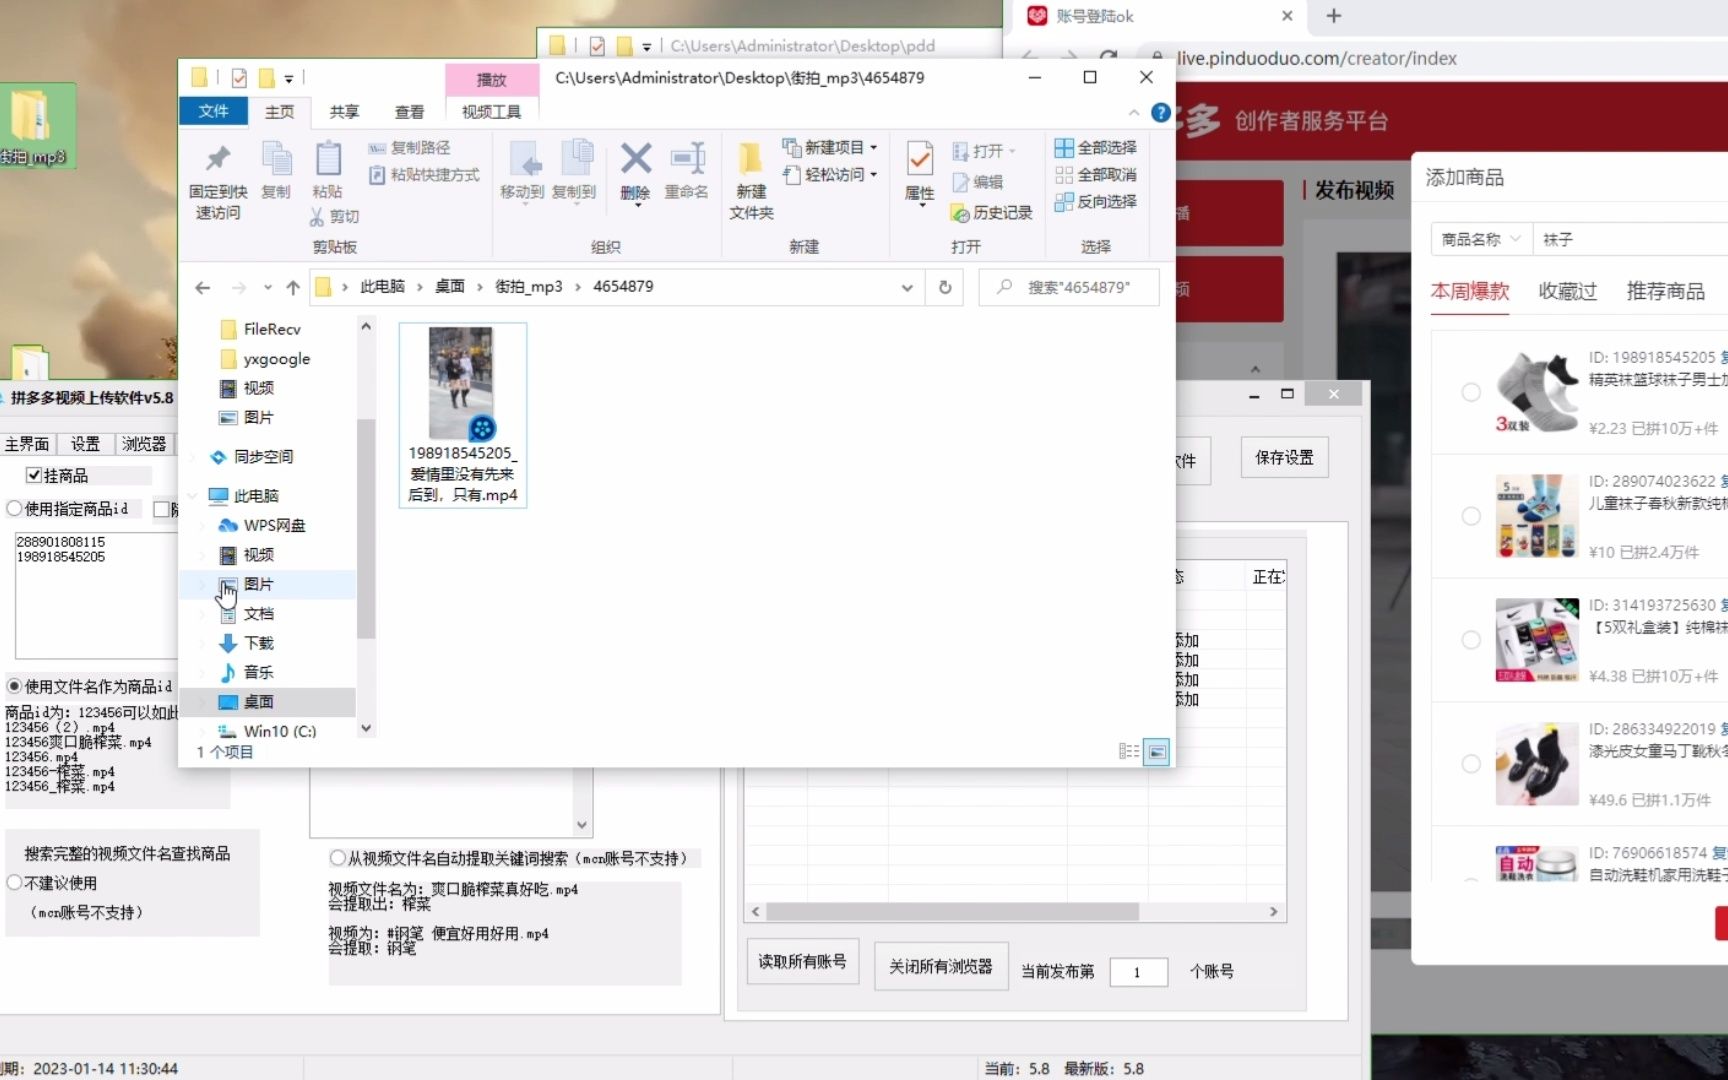
Task: Click 关闭所有浏览器 button
Action: 940,967
